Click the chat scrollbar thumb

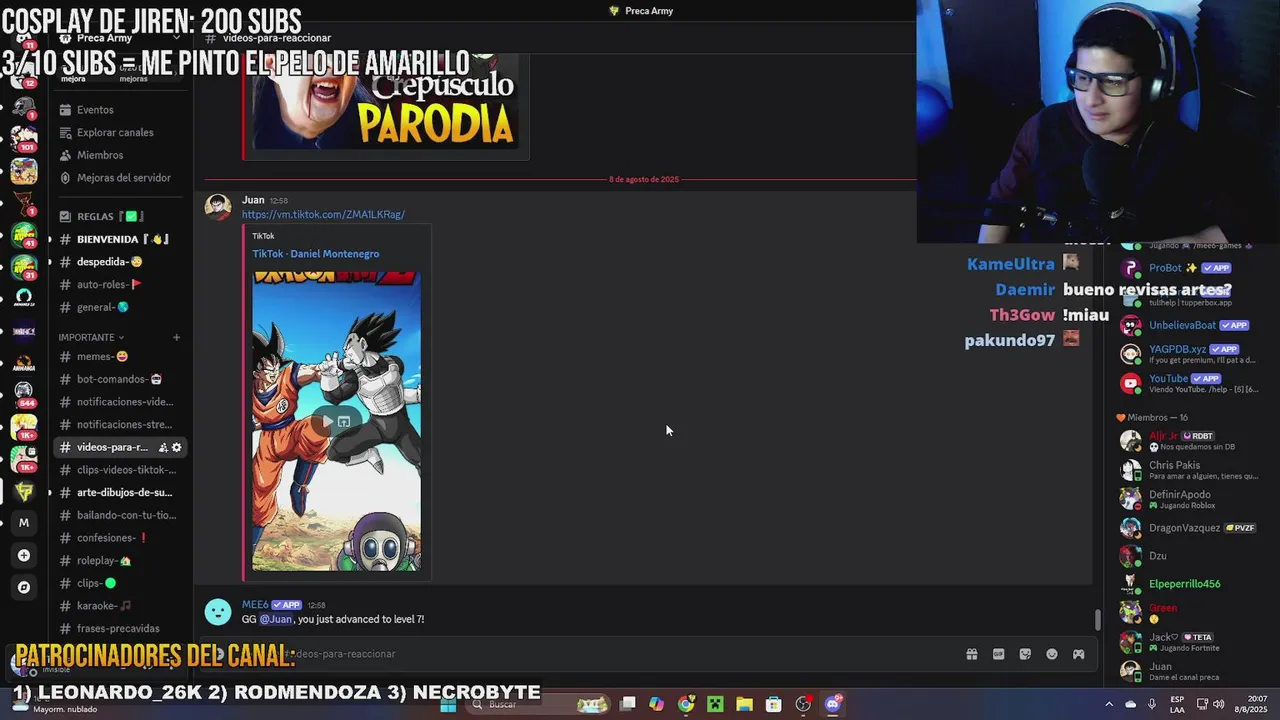(1098, 620)
